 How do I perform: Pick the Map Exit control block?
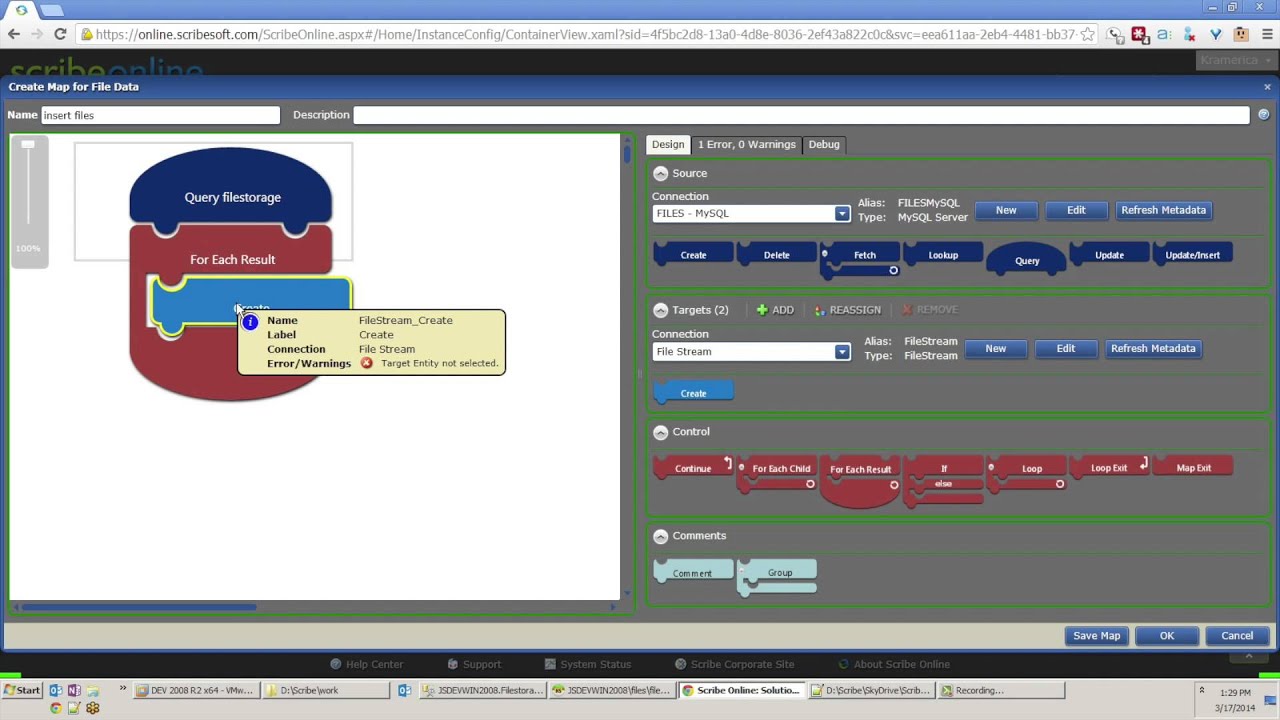[x=1192, y=468]
